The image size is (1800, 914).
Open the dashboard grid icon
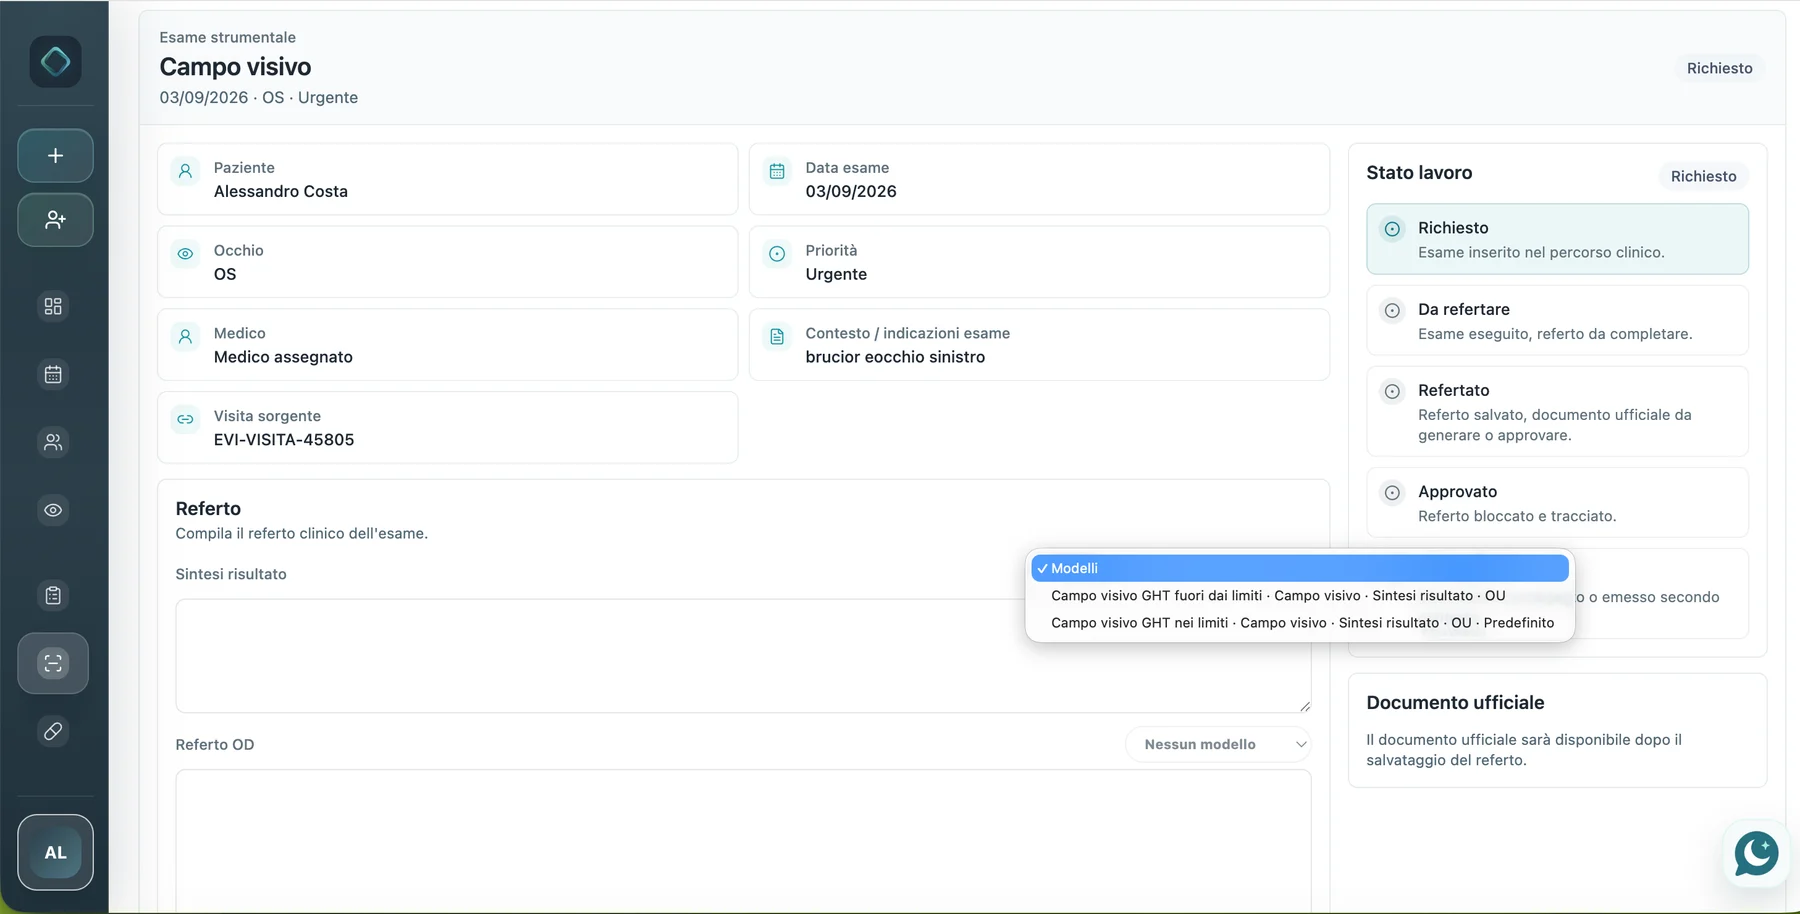click(53, 306)
